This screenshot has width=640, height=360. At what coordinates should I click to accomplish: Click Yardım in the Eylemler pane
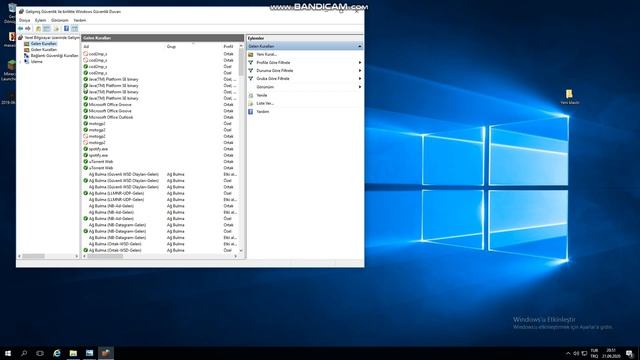click(304, 111)
